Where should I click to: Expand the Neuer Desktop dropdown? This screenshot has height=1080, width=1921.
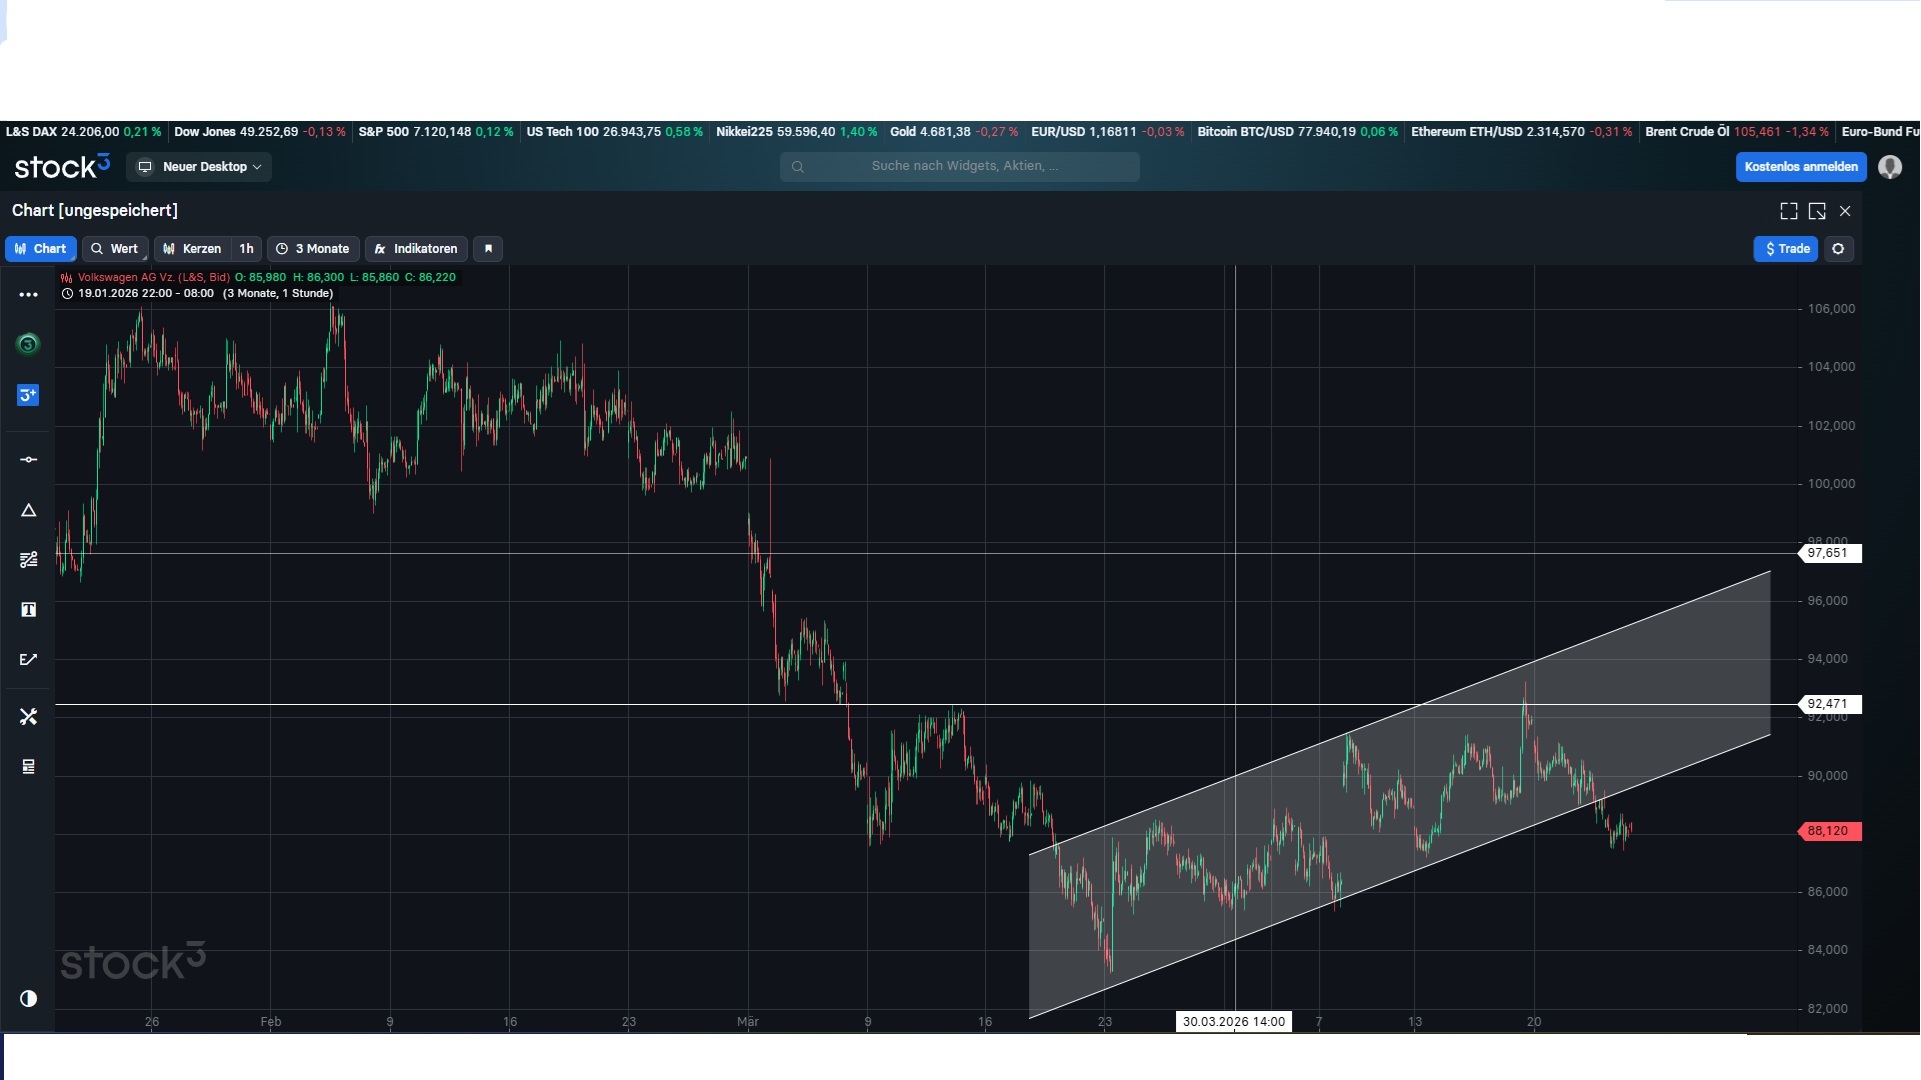(200, 167)
